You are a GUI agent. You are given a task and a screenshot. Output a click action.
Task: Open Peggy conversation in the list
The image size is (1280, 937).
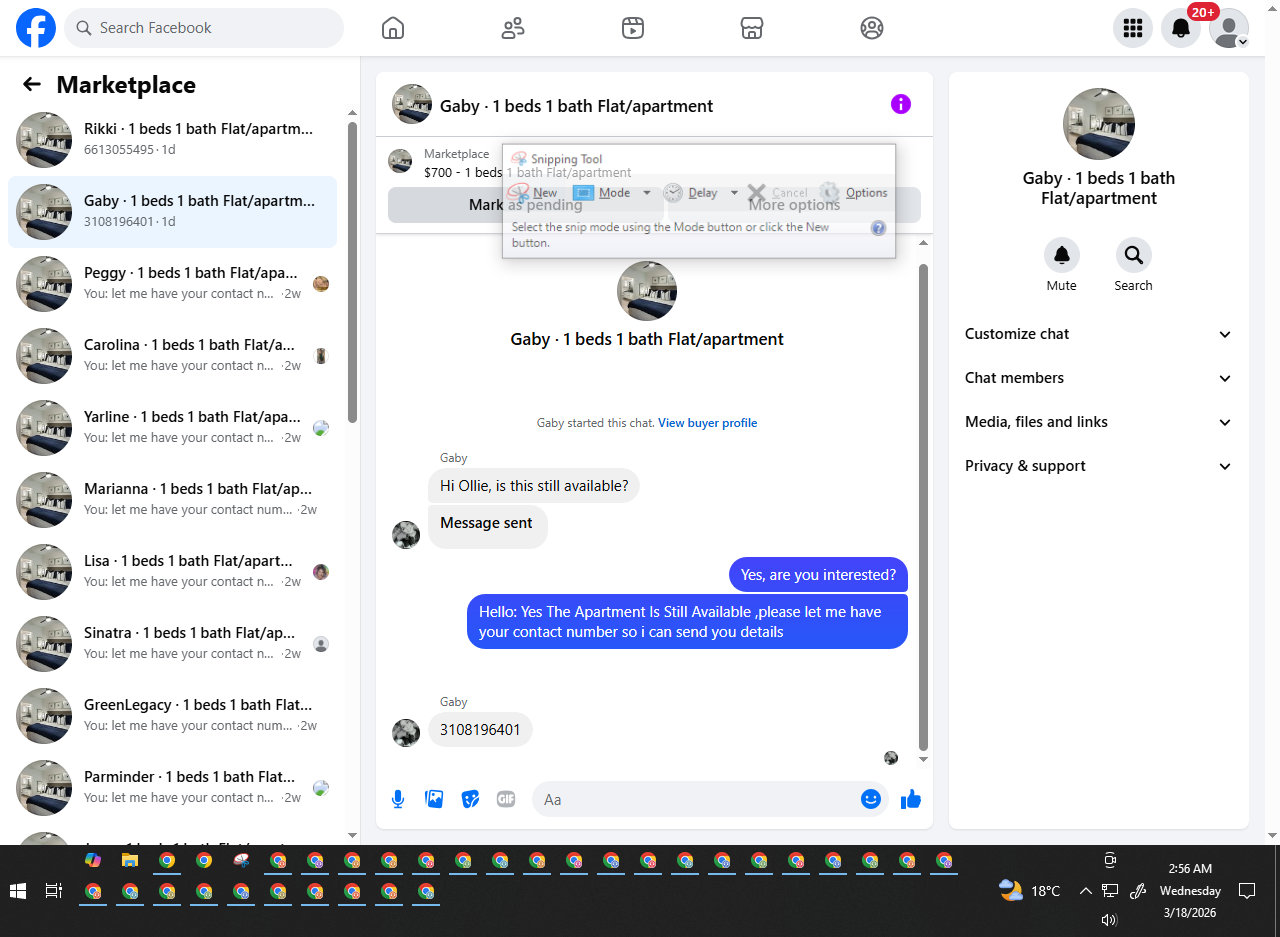pos(172,284)
